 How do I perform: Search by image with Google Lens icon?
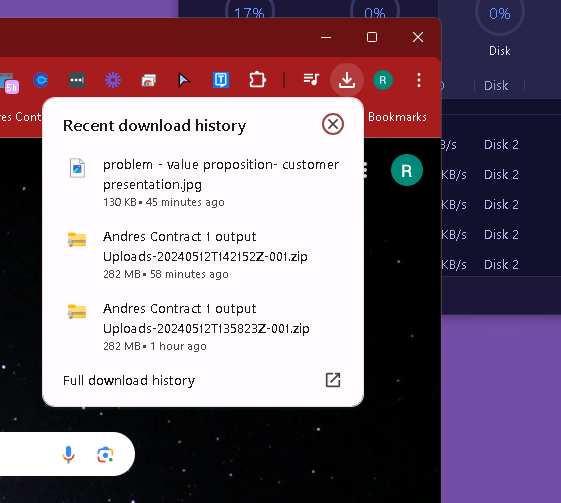tap(106, 454)
